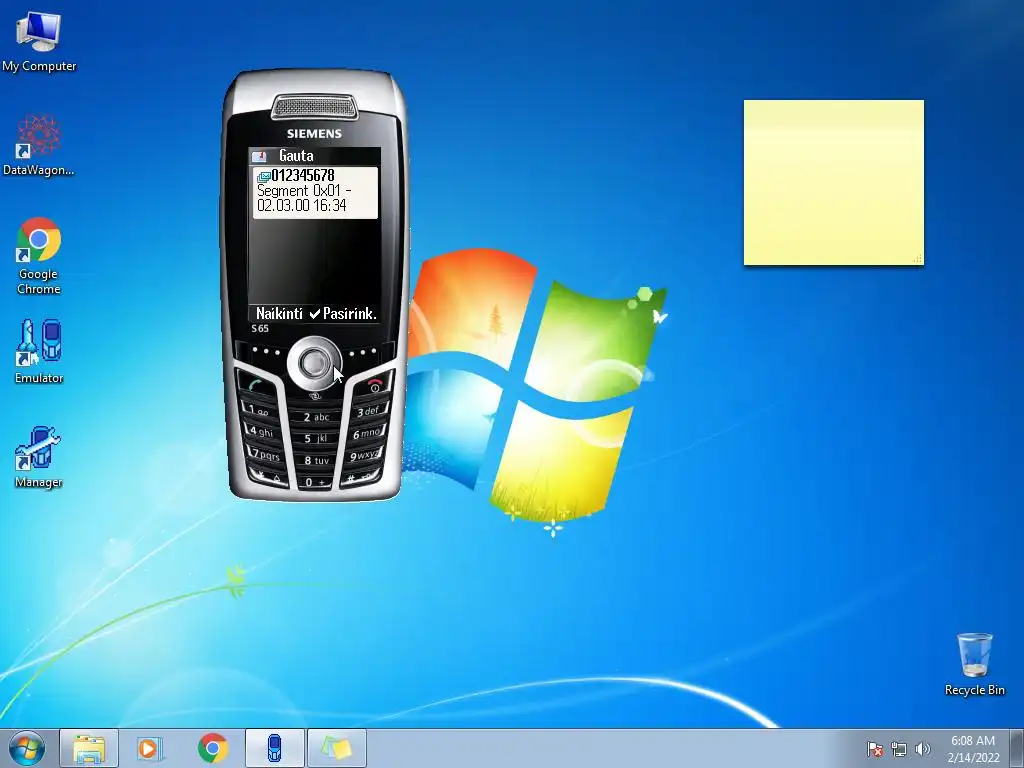Click the 9 wxyz key on keypad
The width and height of the screenshot is (1024, 768).
point(364,455)
